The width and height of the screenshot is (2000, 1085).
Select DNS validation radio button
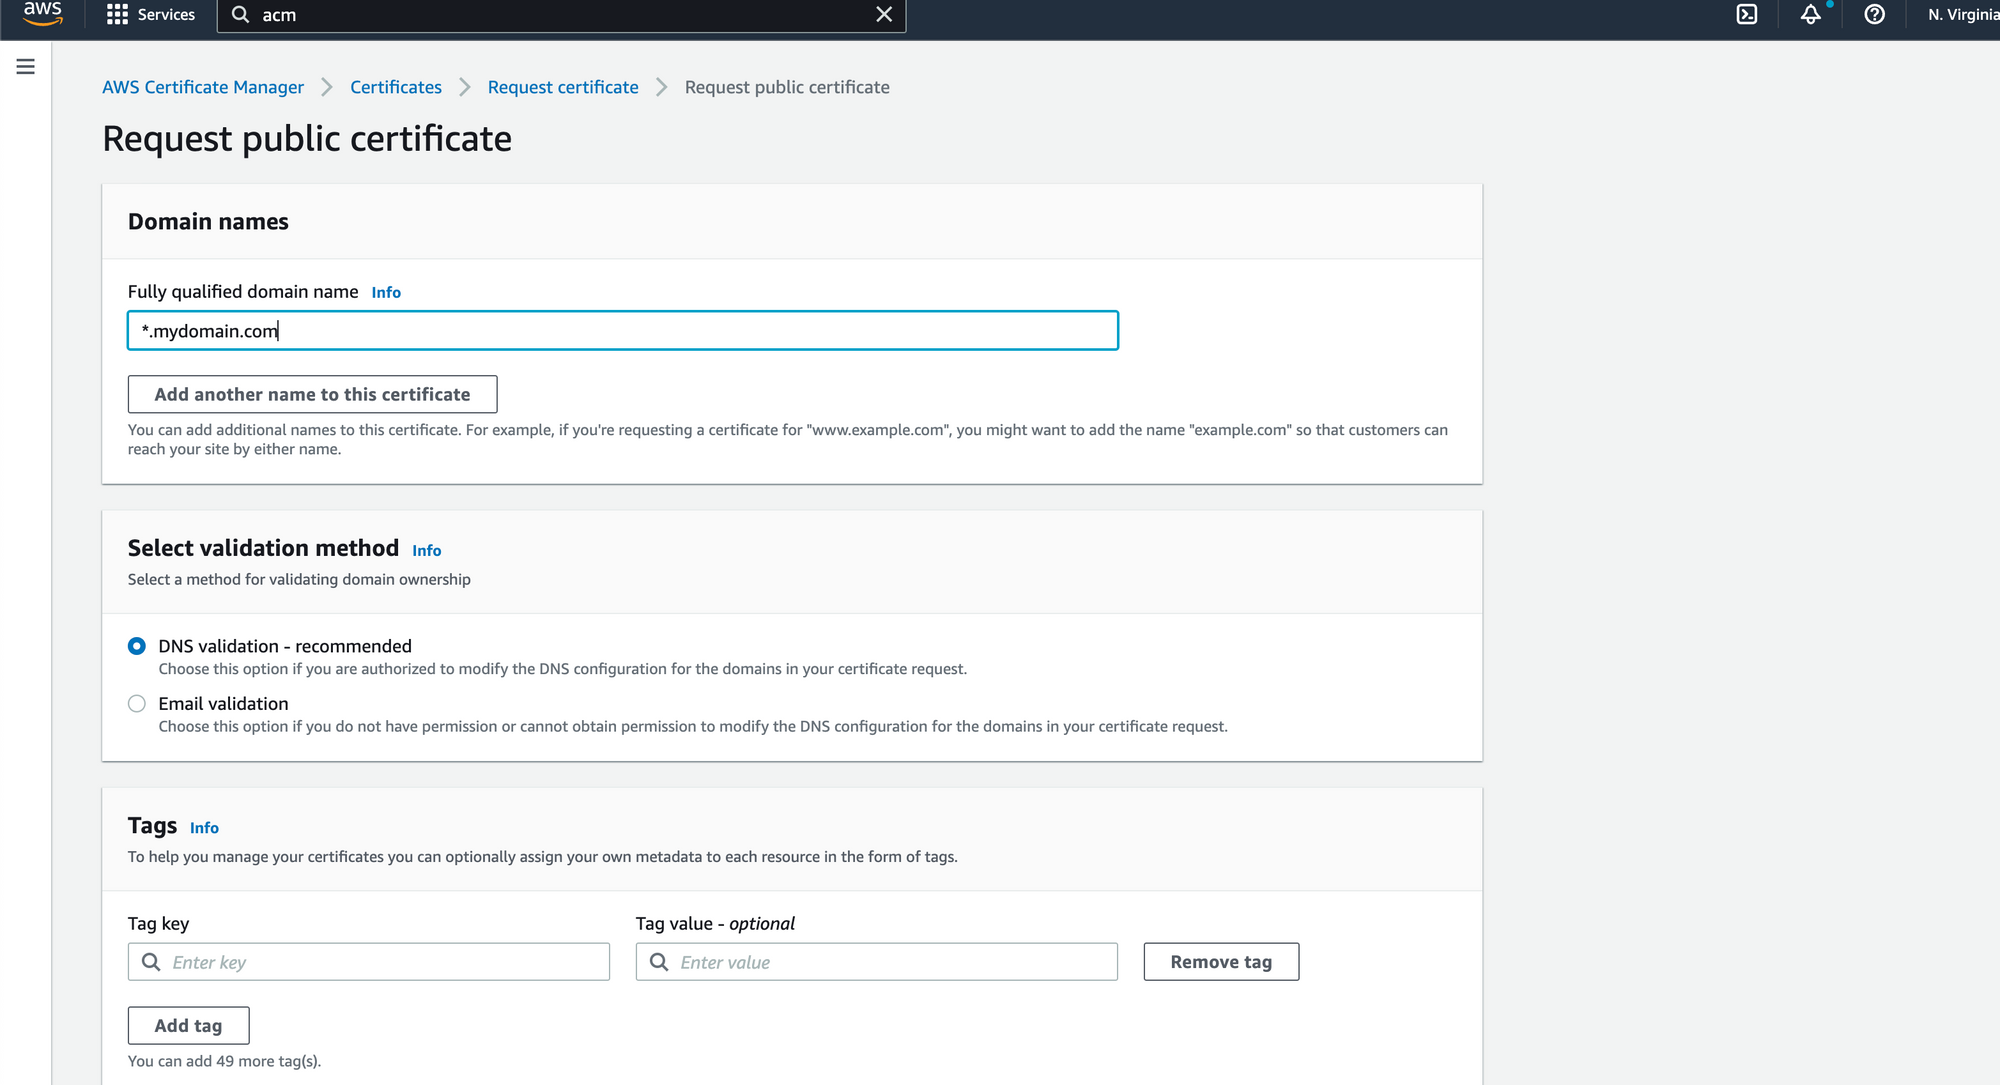coord(137,646)
